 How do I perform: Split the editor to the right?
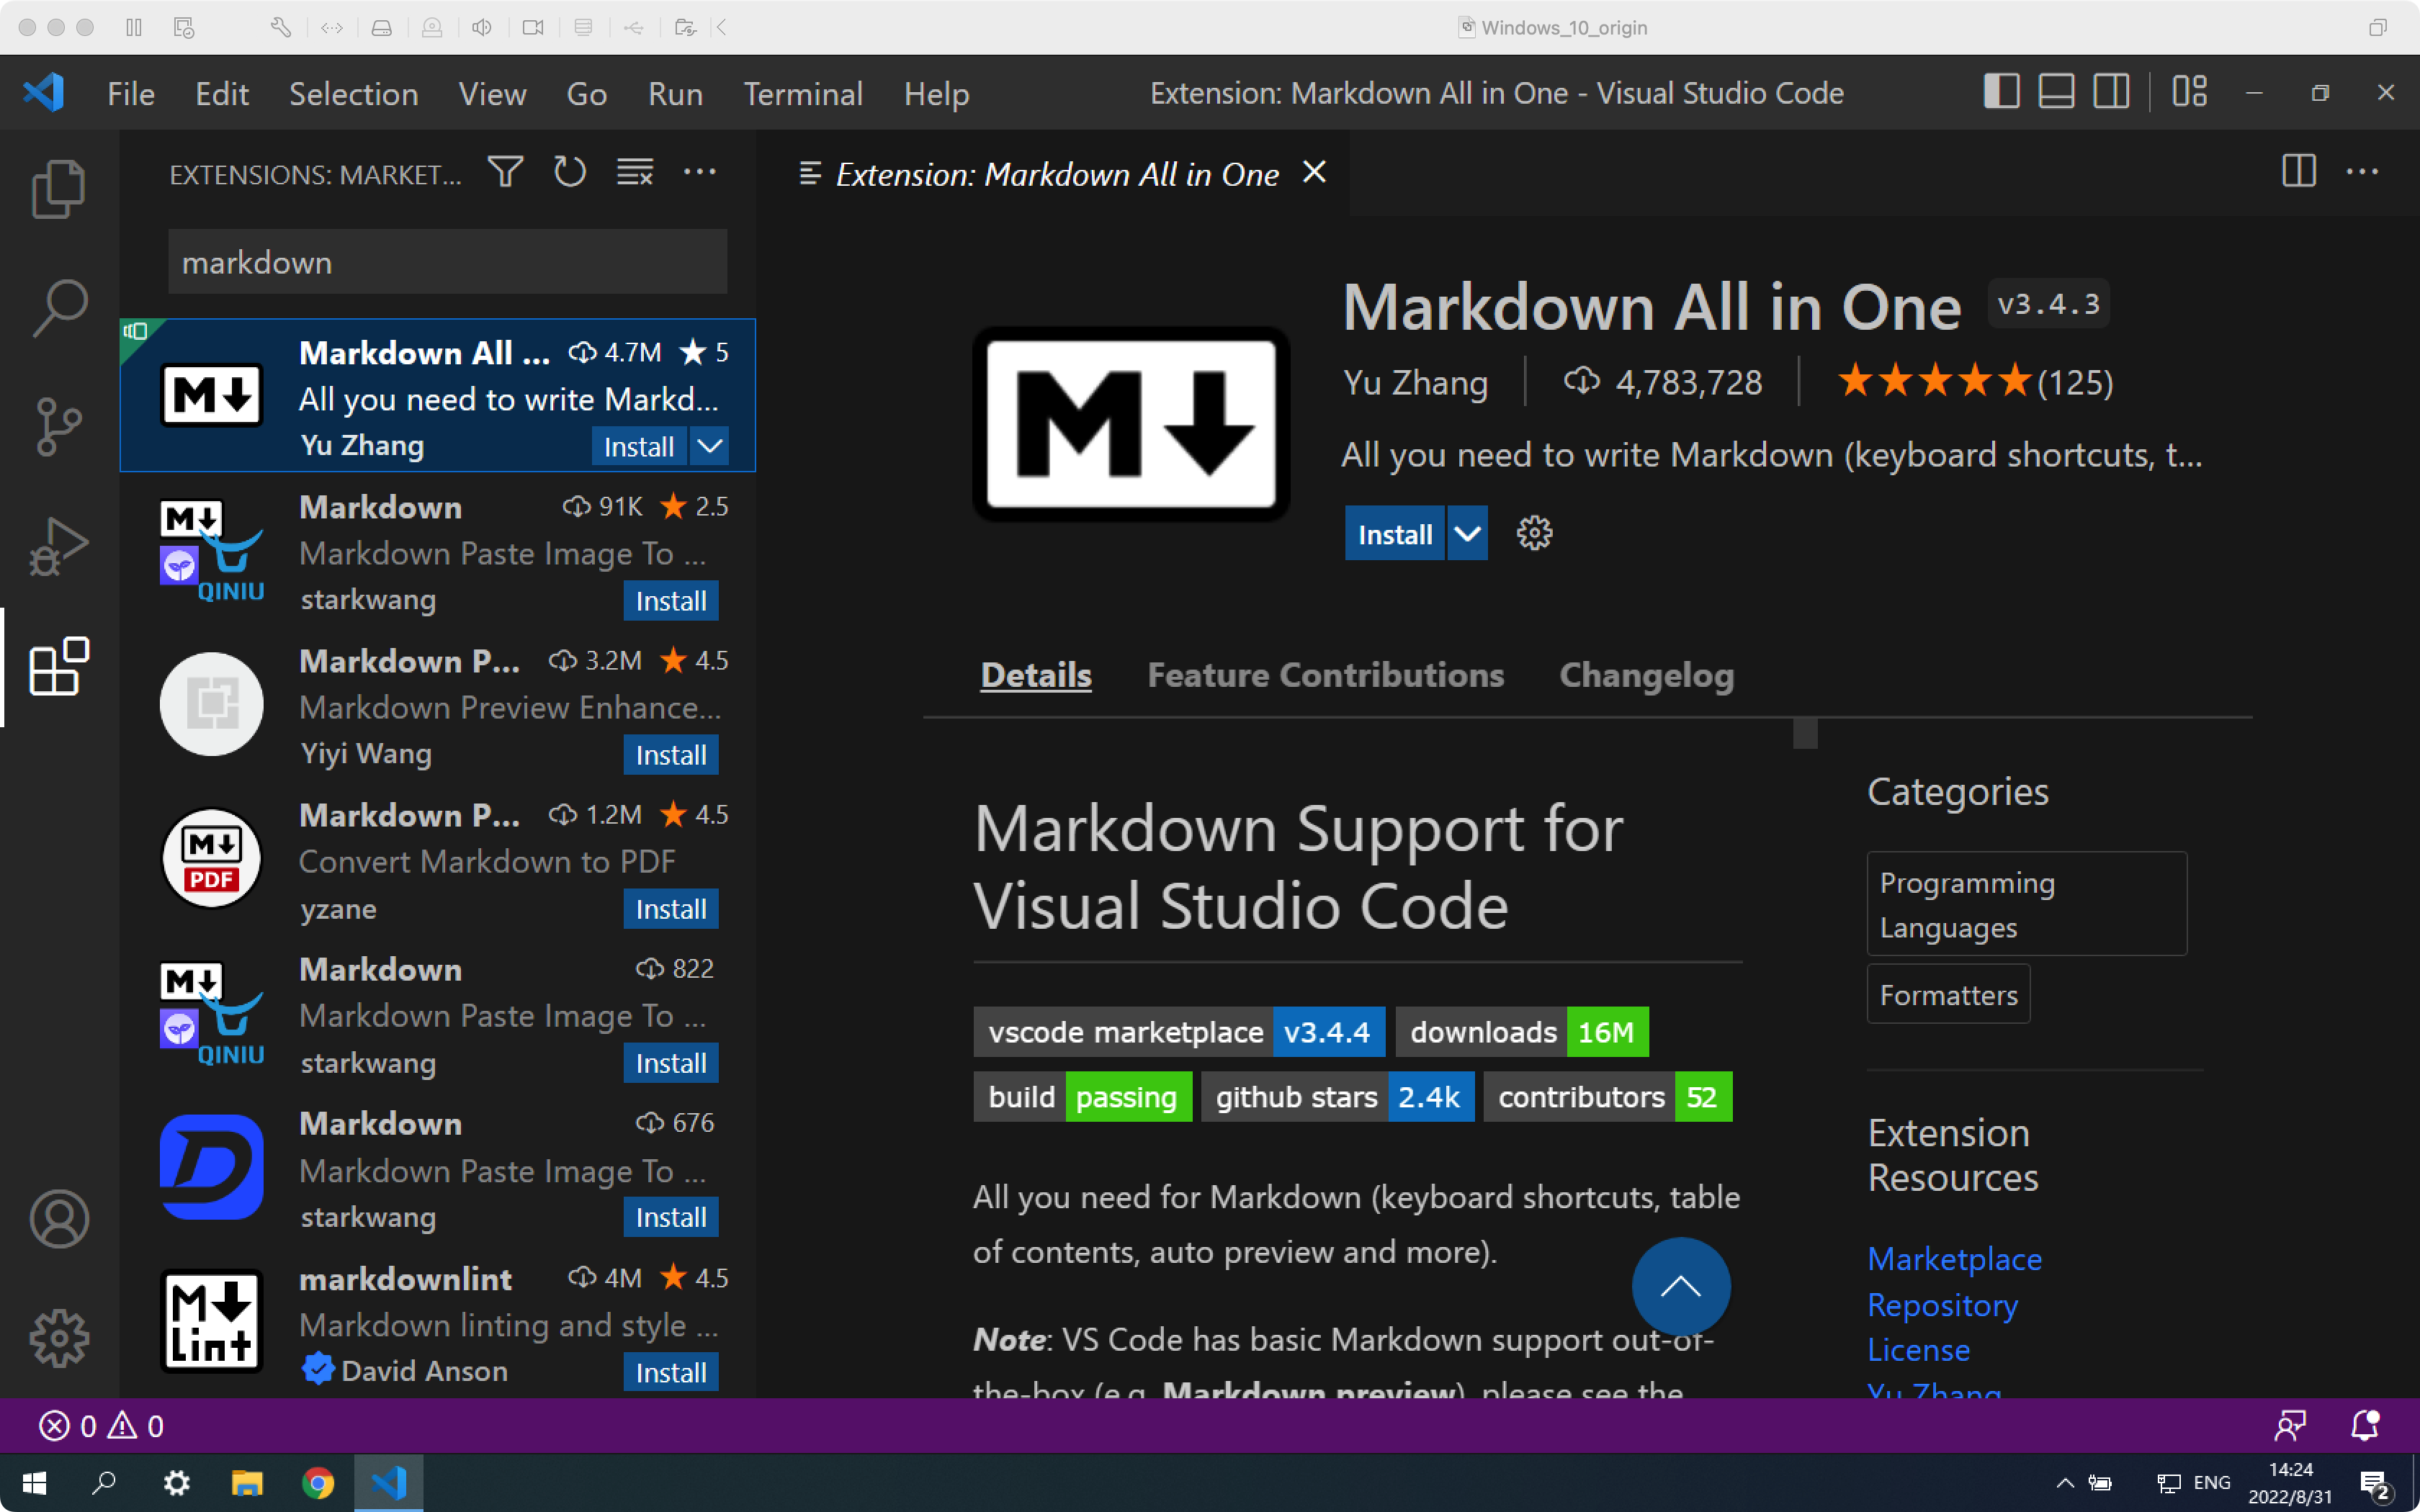[2299, 172]
